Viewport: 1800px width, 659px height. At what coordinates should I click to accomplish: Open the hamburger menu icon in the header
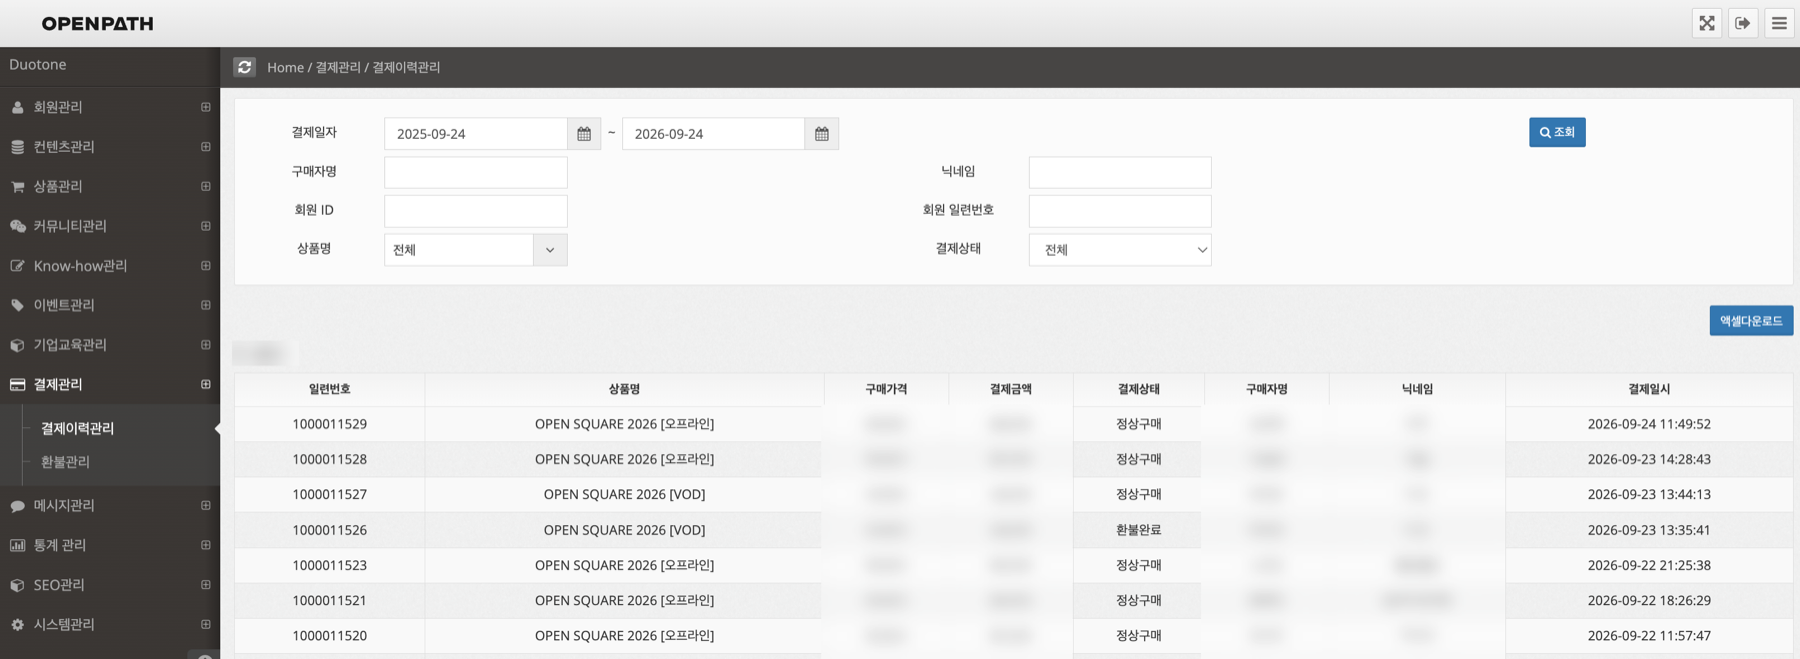pos(1779,23)
